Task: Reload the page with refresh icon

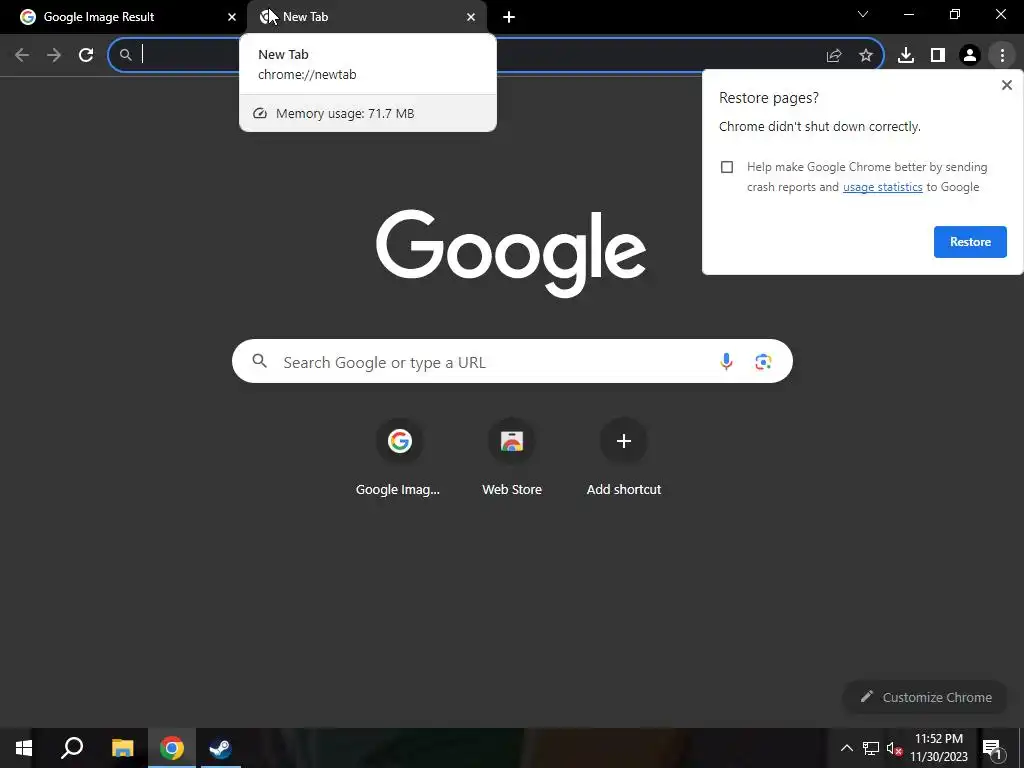Action: point(86,55)
